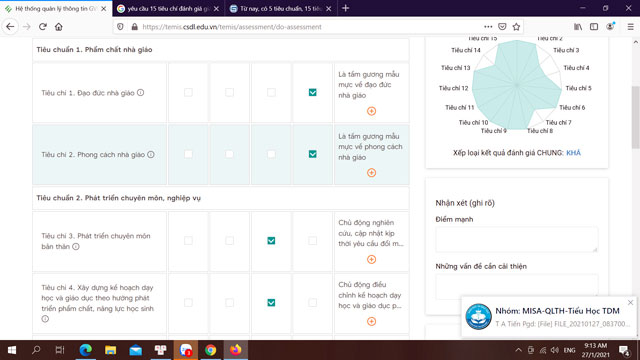The width and height of the screenshot is (640, 360).
Task: Open info icon for Tiêu chí 3
Action: click(x=76, y=247)
